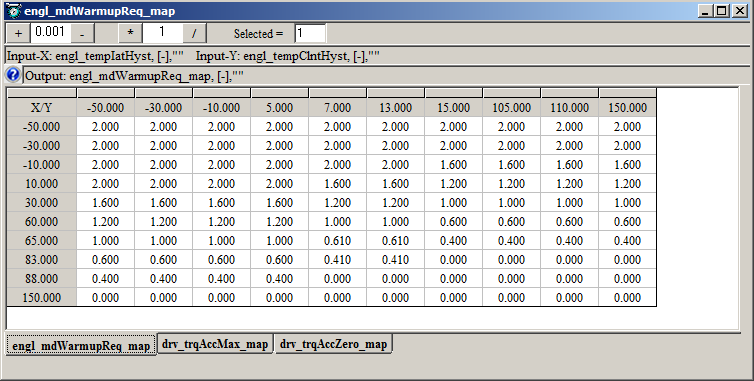
Task: Click cell 1.200 in row 10.000, column 150.000
Action: click(628, 183)
